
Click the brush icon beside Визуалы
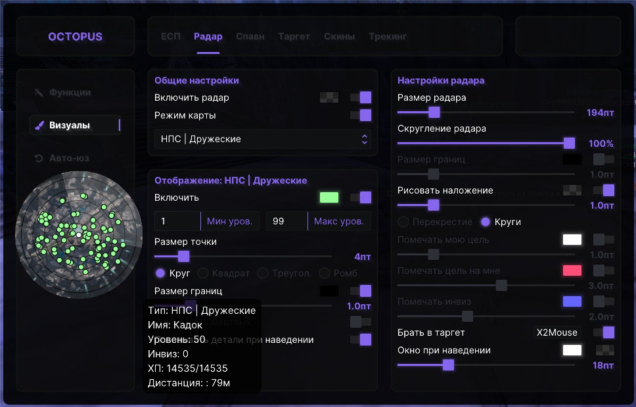tap(39, 125)
